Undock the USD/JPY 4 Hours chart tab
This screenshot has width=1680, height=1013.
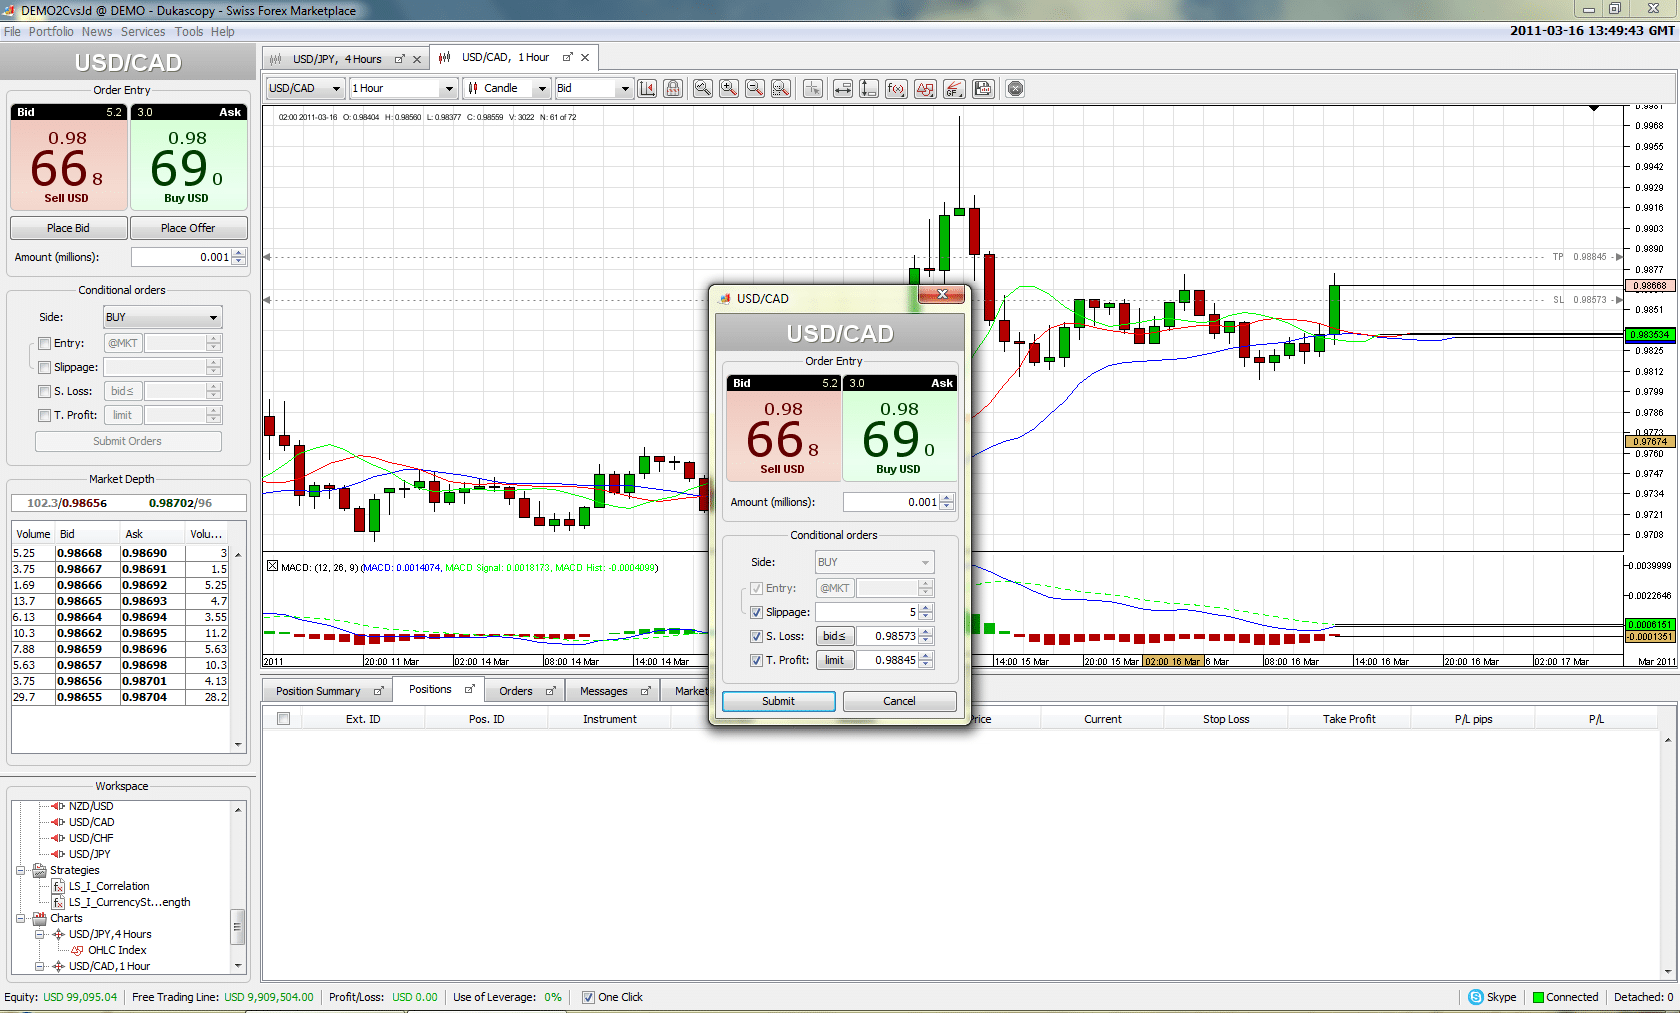(400, 59)
